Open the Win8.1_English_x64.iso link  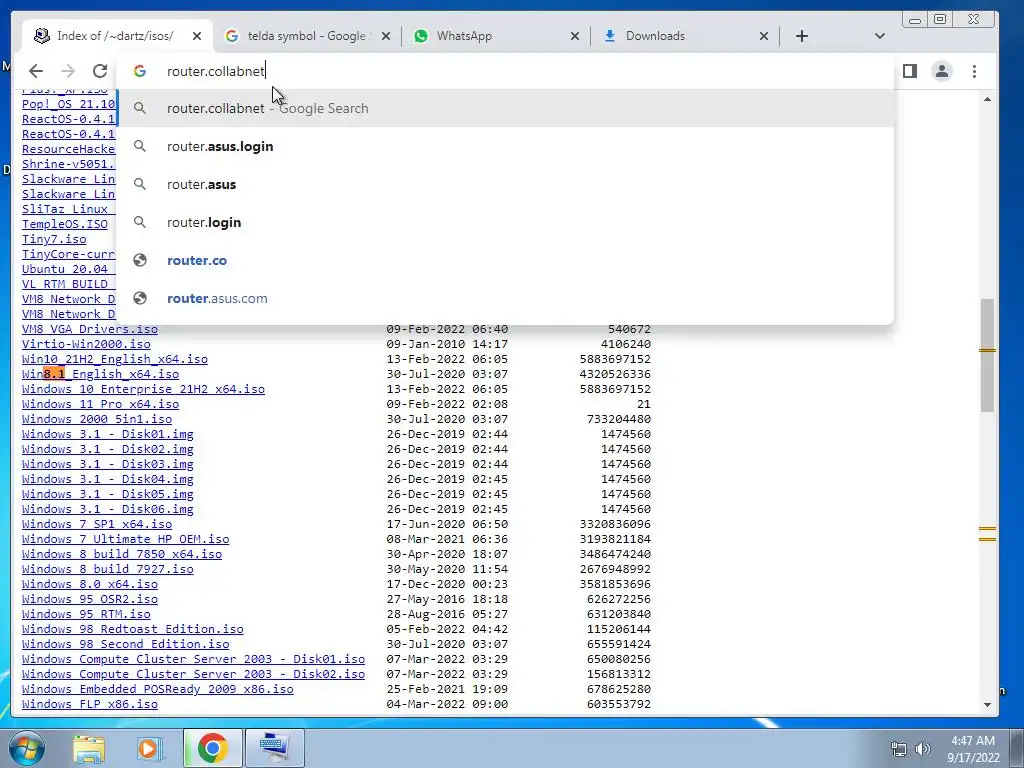coord(101,374)
